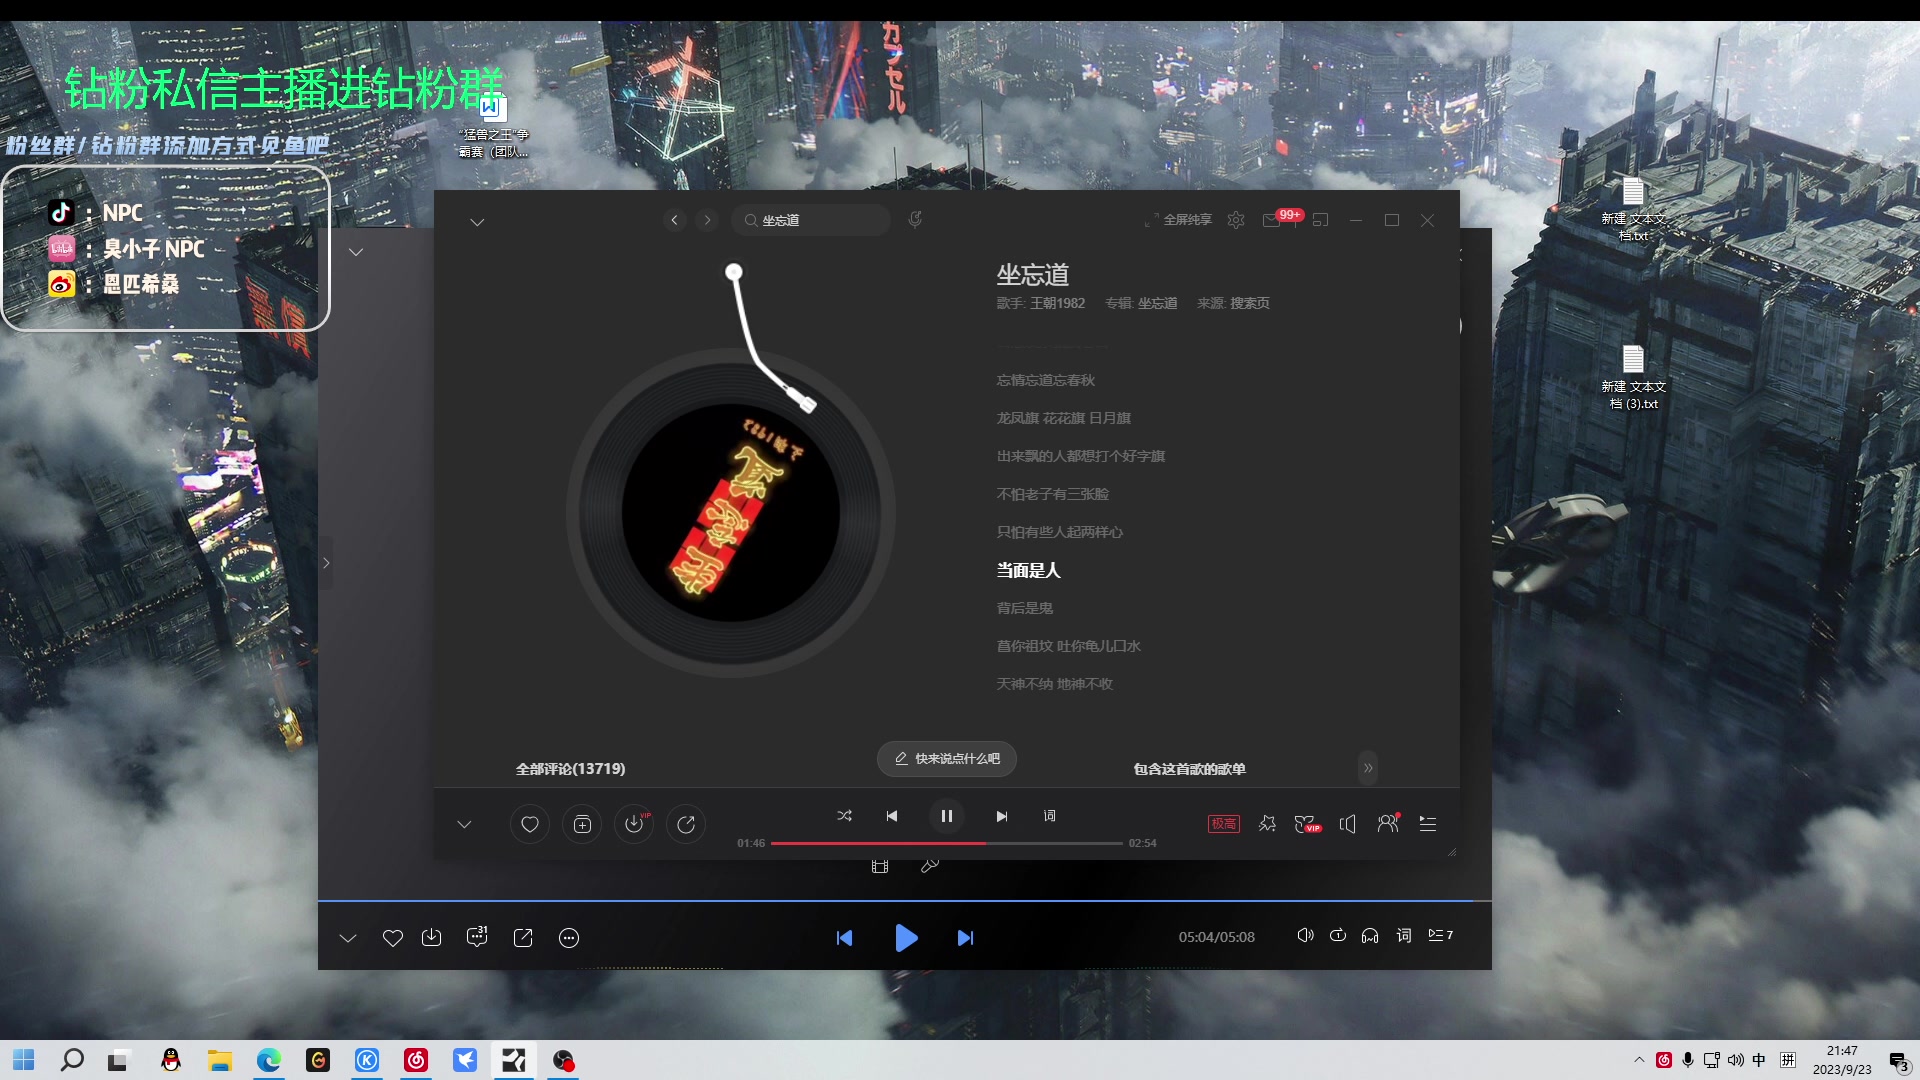Click the VIP download icon

point(634,824)
